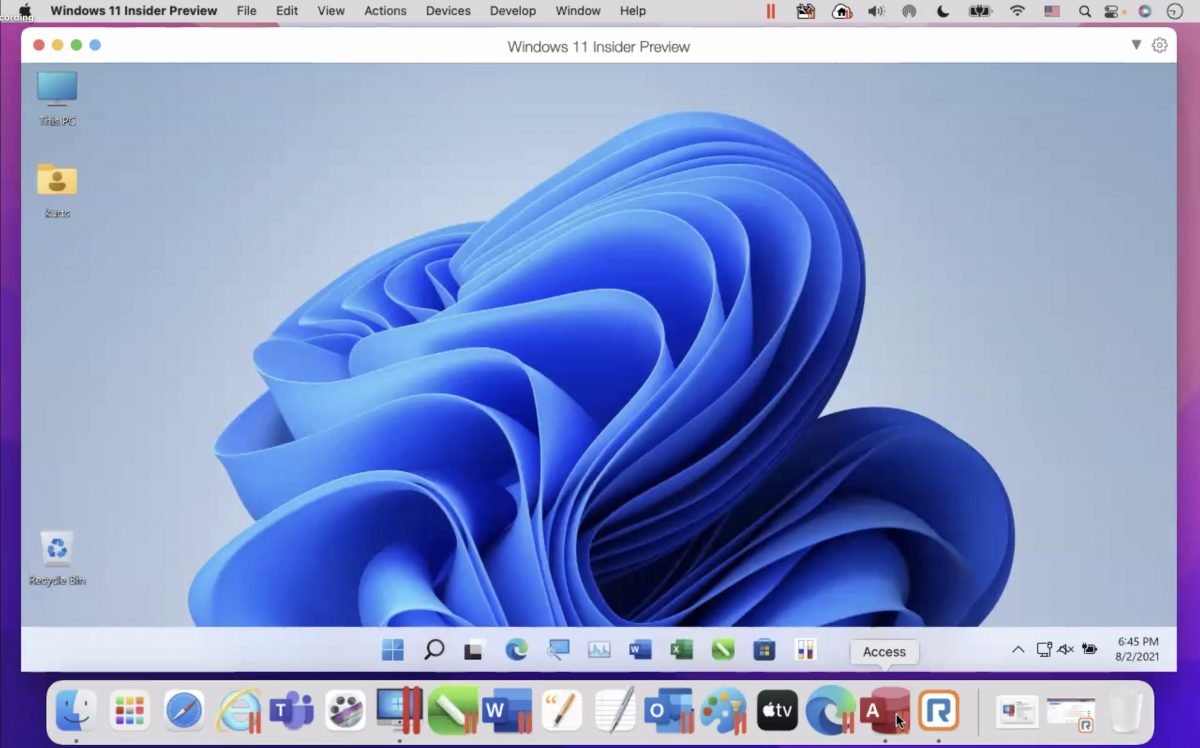Open the Devices menu

coord(448,11)
